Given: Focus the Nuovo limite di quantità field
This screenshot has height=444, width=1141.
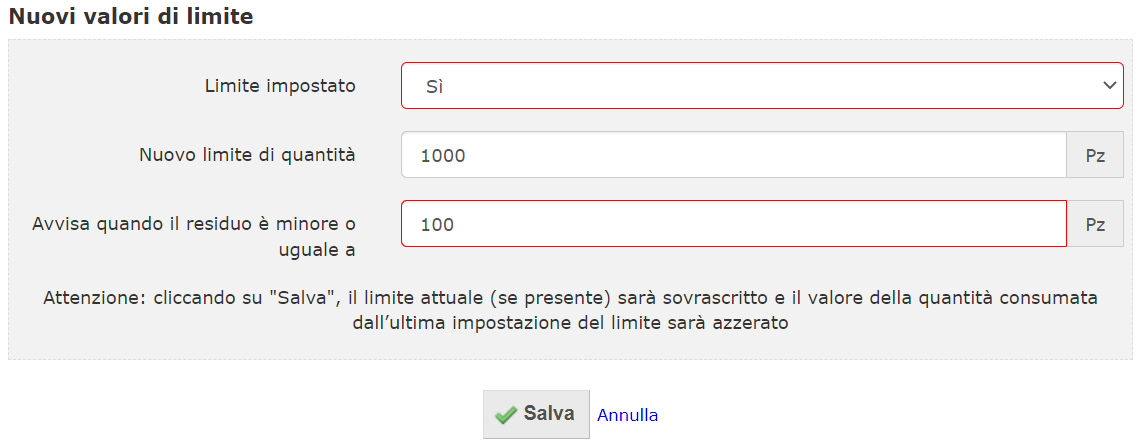Looking at the screenshot, I should [734, 154].
